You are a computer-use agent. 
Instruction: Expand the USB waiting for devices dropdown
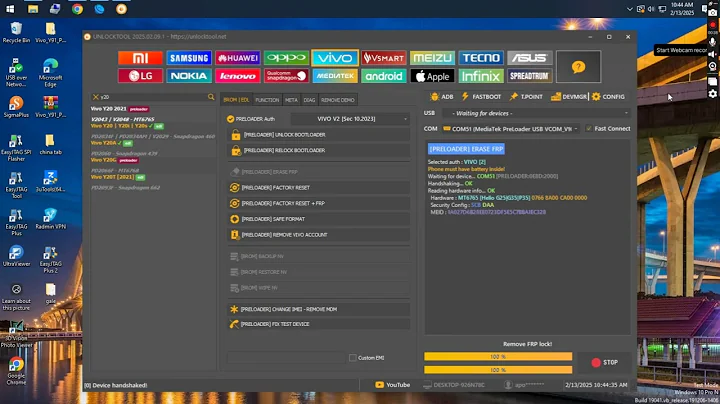pos(536,113)
